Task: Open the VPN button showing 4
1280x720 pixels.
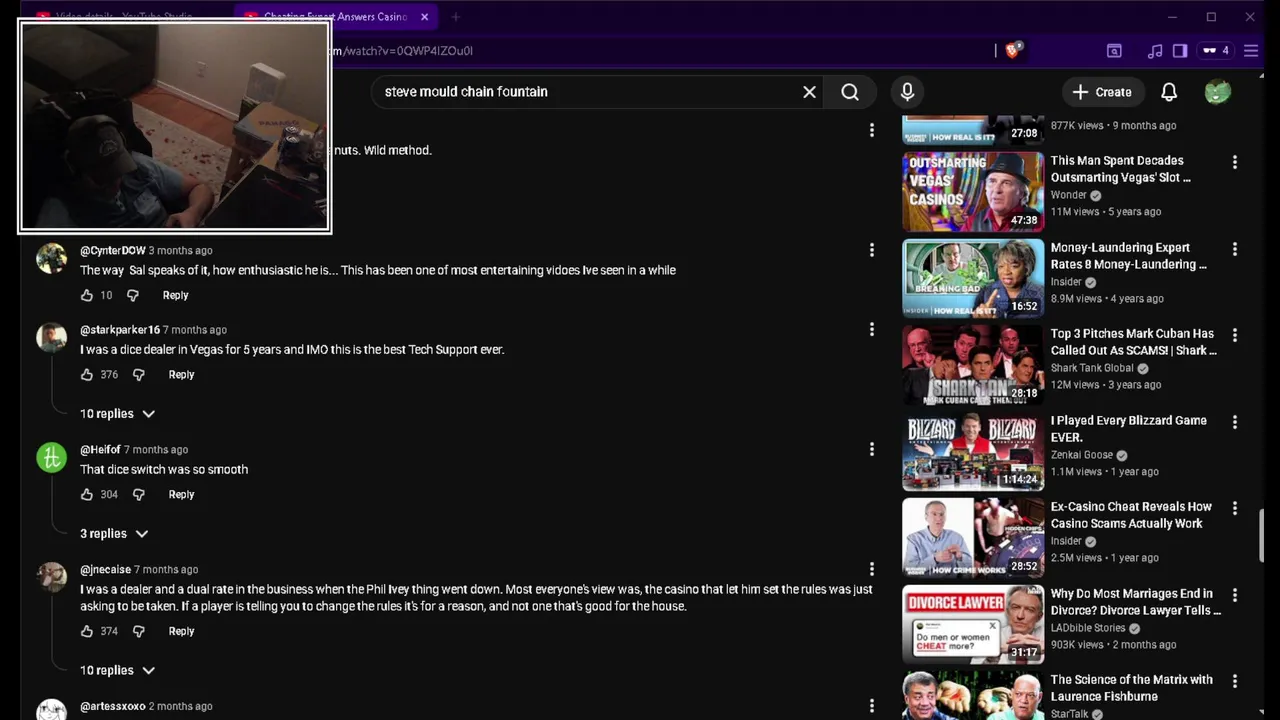Action: (x=1215, y=51)
